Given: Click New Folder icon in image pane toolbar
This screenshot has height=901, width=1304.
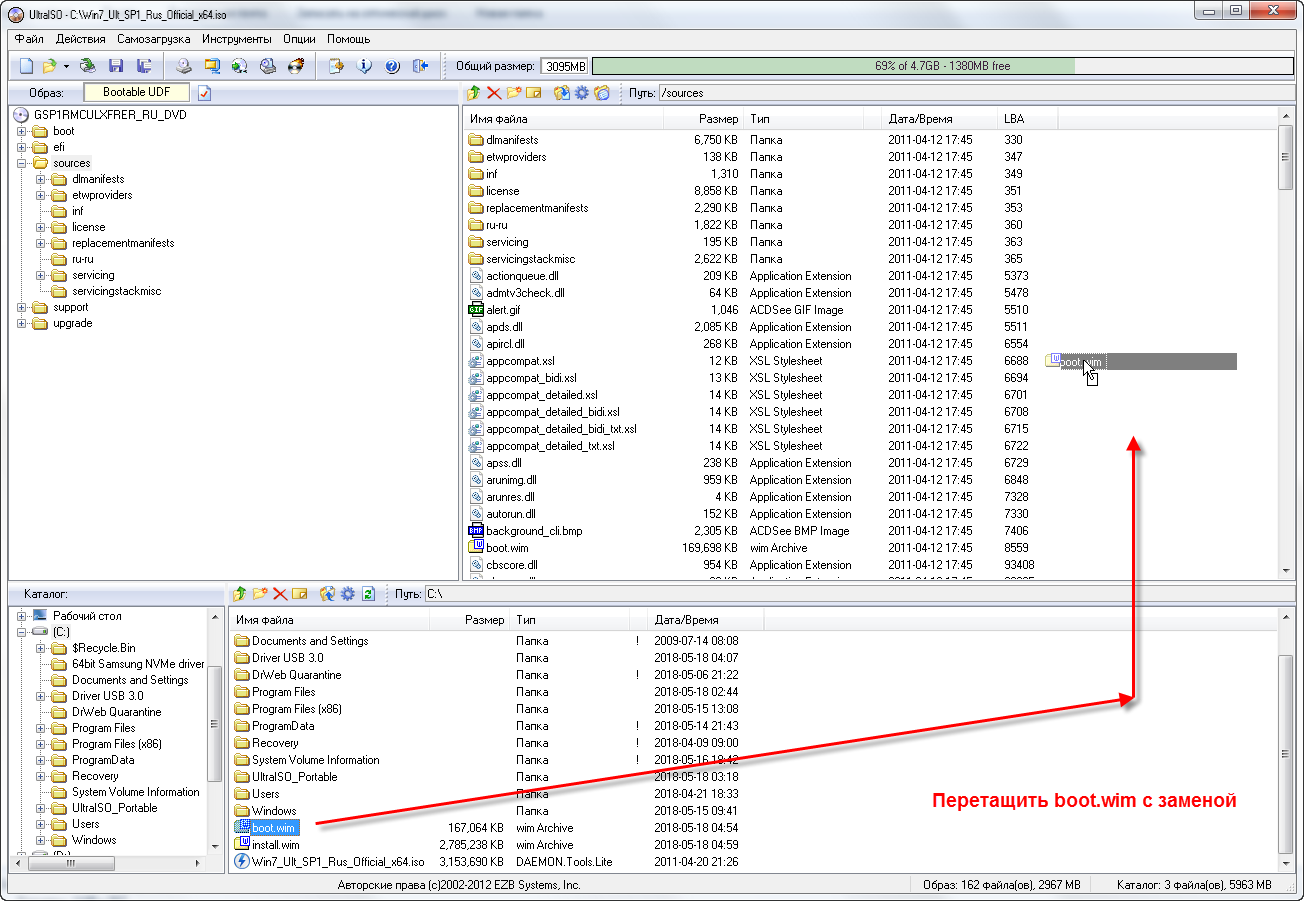Looking at the screenshot, I should 514,93.
